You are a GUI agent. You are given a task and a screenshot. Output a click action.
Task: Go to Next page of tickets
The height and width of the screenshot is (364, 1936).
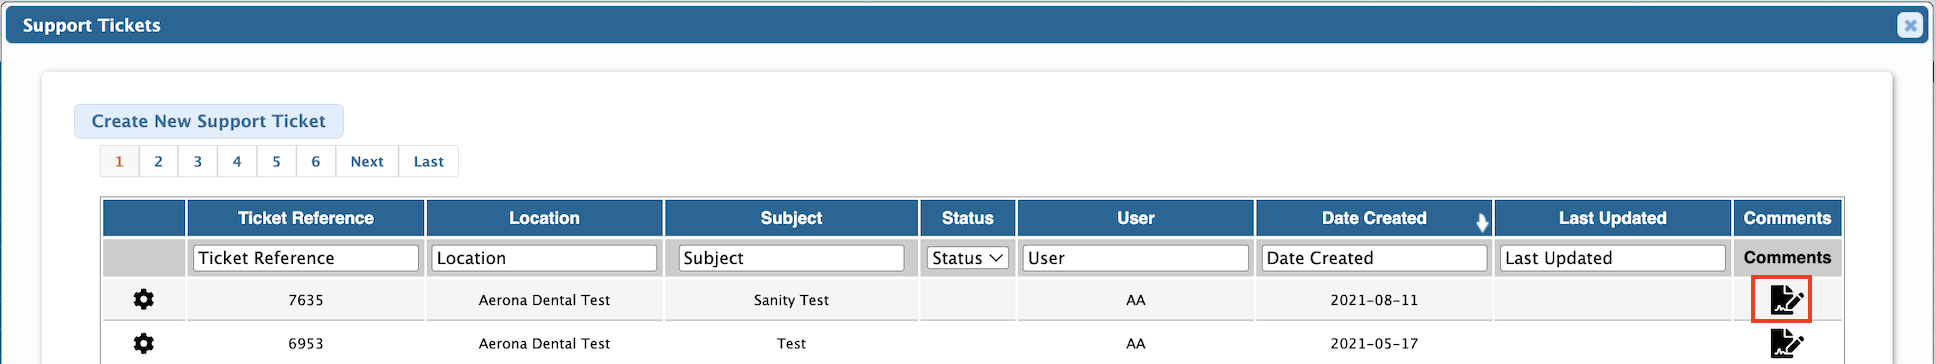367,161
